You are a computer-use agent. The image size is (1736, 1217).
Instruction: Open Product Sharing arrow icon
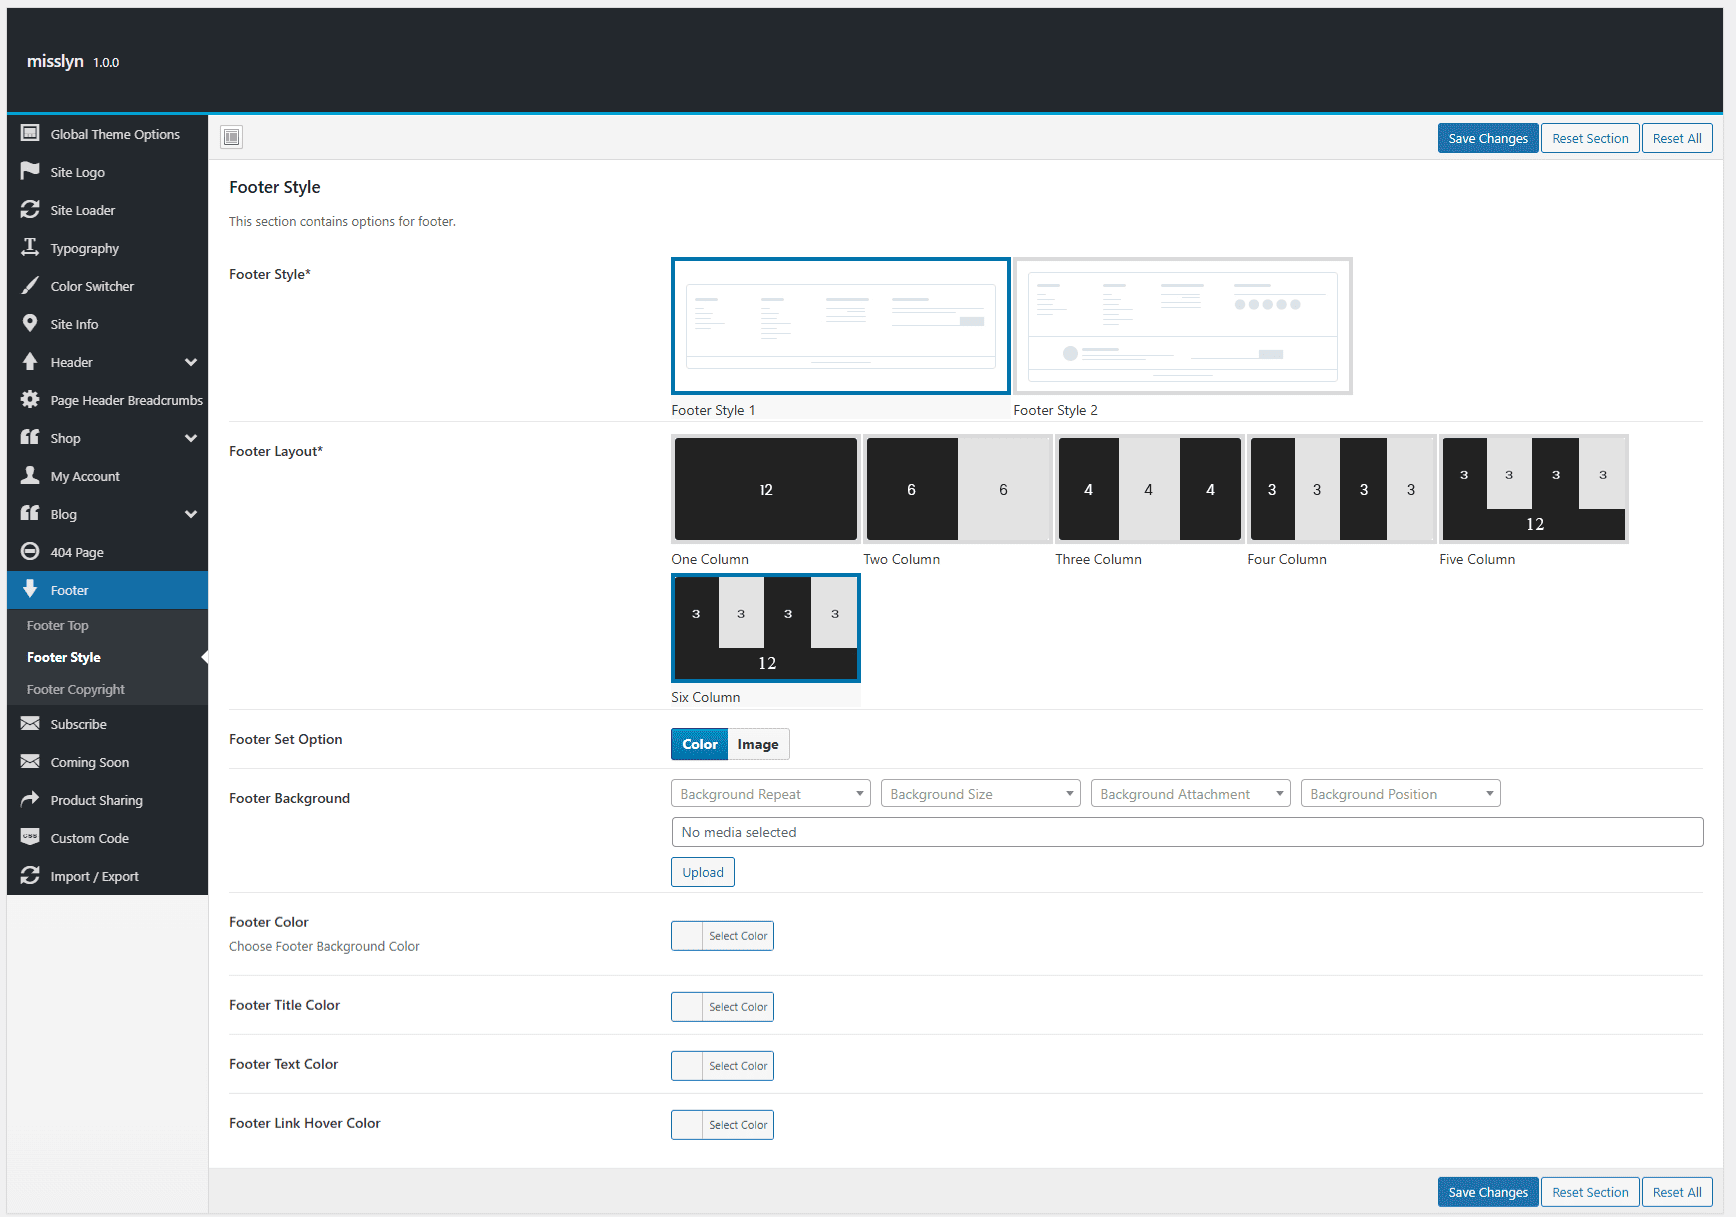30,799
